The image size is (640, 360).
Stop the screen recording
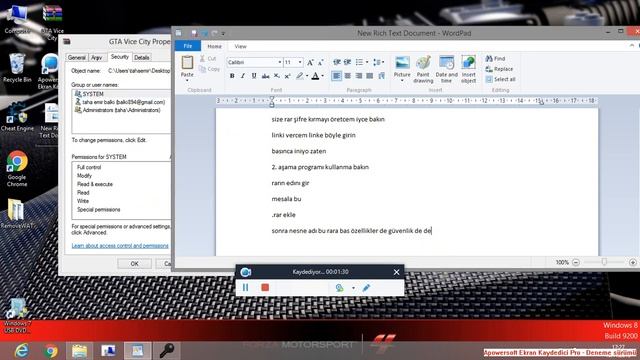click(x=265, y=287)
